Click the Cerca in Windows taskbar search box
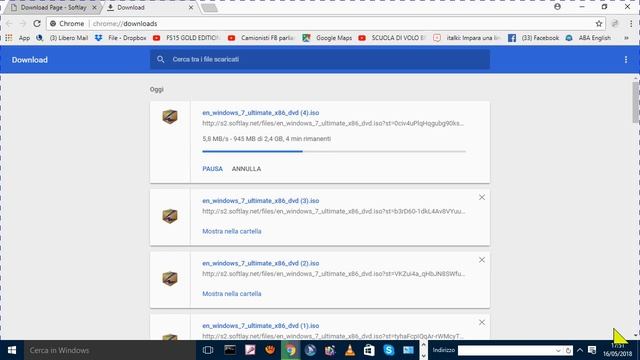Image resolution: width=640 pixels, height=360 pixels. point(109,350)
